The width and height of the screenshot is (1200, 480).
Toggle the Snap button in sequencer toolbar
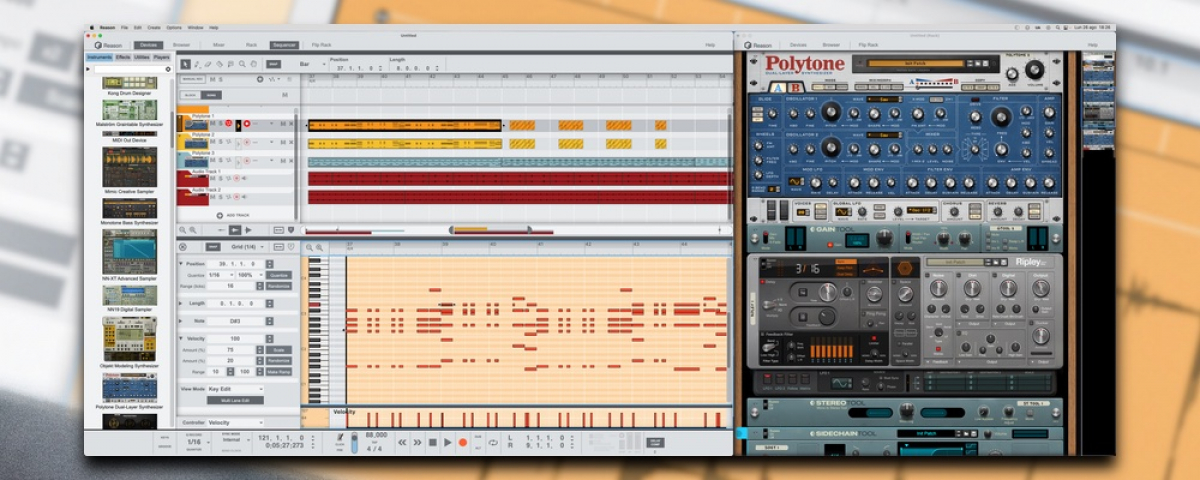(x=273, y=64)
